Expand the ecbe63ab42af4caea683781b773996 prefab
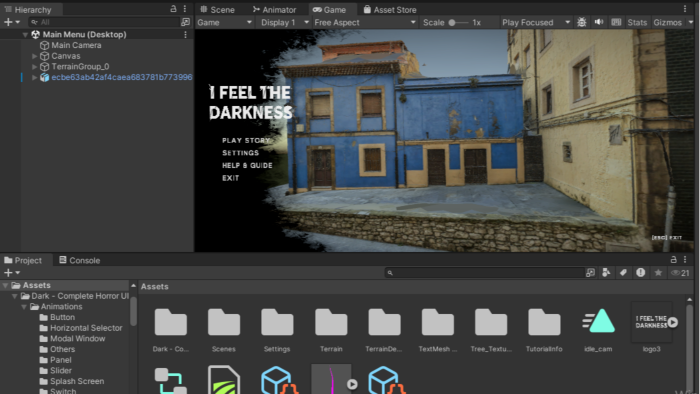The image size is (700, 394). coord(34,77)
